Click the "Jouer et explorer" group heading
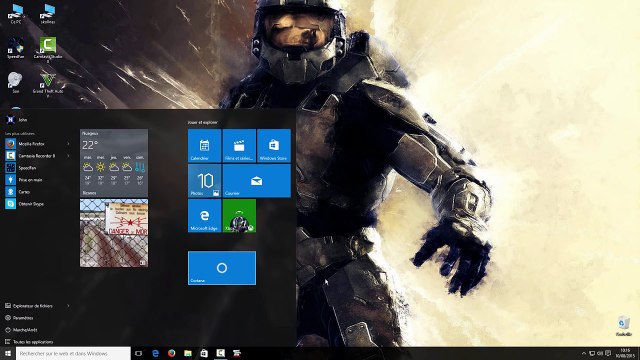The width and height of the screenshot is (640, 360). click(202, 122)
